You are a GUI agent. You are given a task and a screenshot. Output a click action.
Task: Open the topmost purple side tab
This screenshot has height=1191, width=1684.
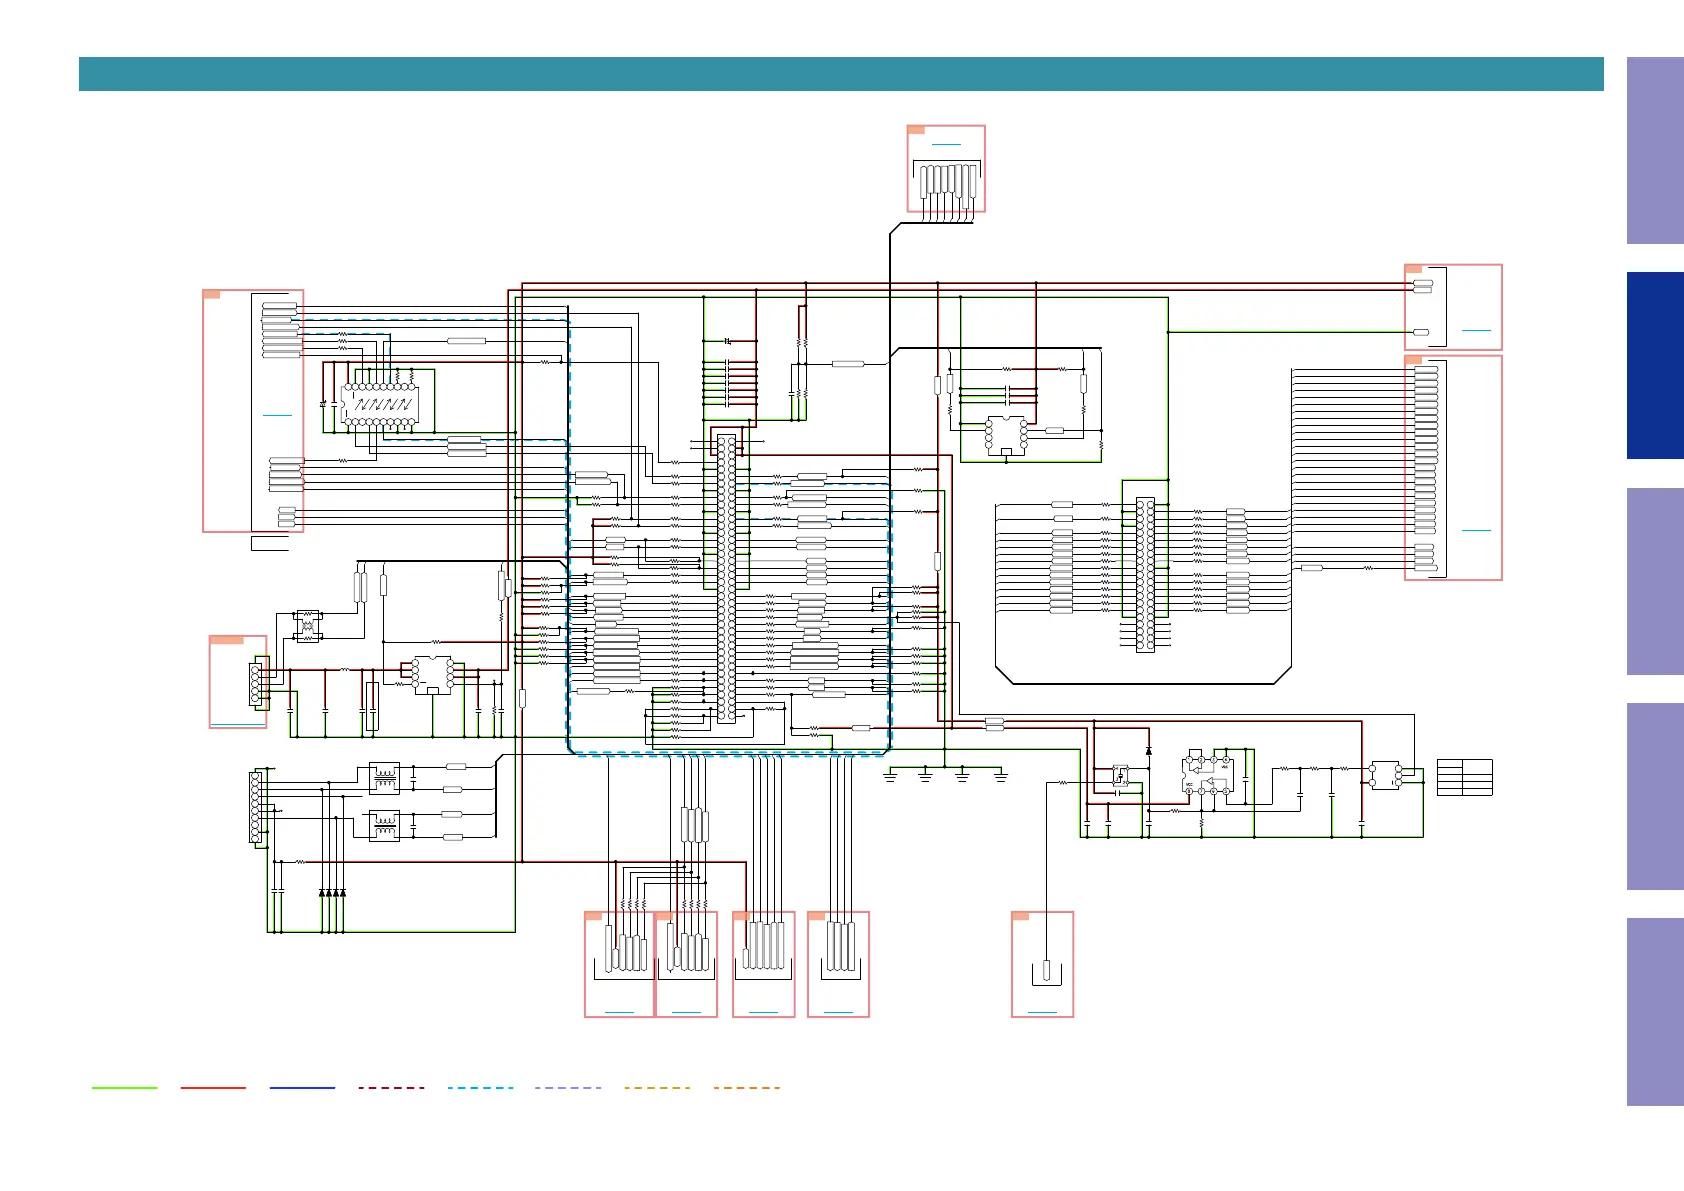[x=1655, y=150]
